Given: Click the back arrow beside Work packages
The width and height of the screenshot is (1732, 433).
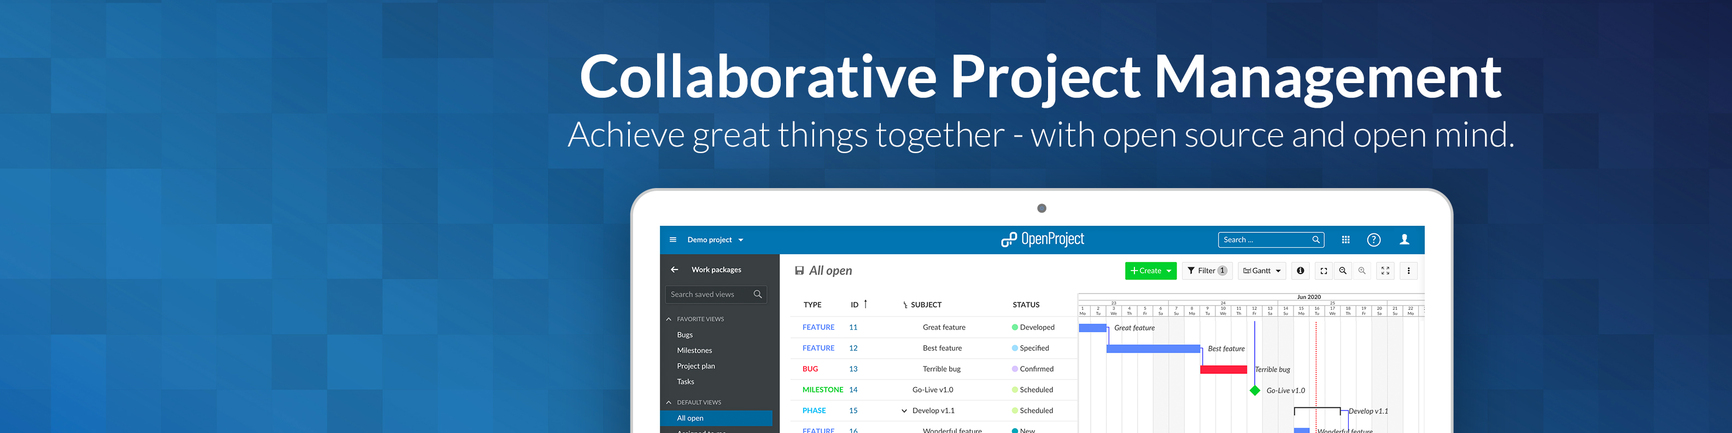Looking at the screenshot, I should [675, 270].
